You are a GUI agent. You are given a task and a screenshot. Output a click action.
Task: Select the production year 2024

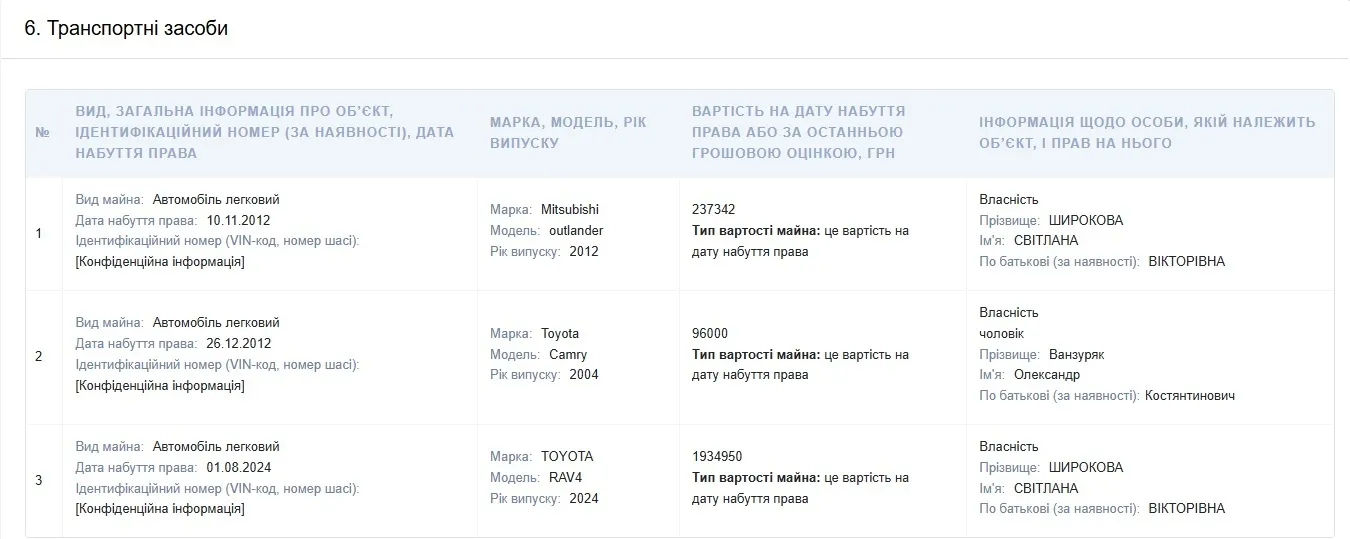pyautogui.click(x=583, y=499)
